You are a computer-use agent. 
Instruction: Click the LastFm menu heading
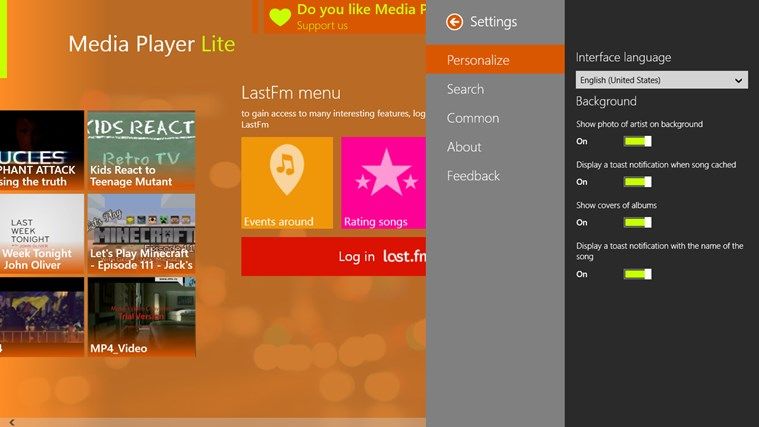291,92
